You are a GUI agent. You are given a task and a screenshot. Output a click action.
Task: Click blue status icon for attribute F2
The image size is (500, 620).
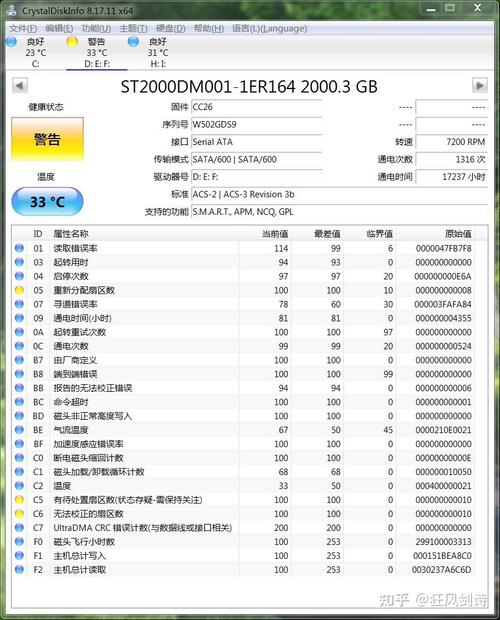19,569
